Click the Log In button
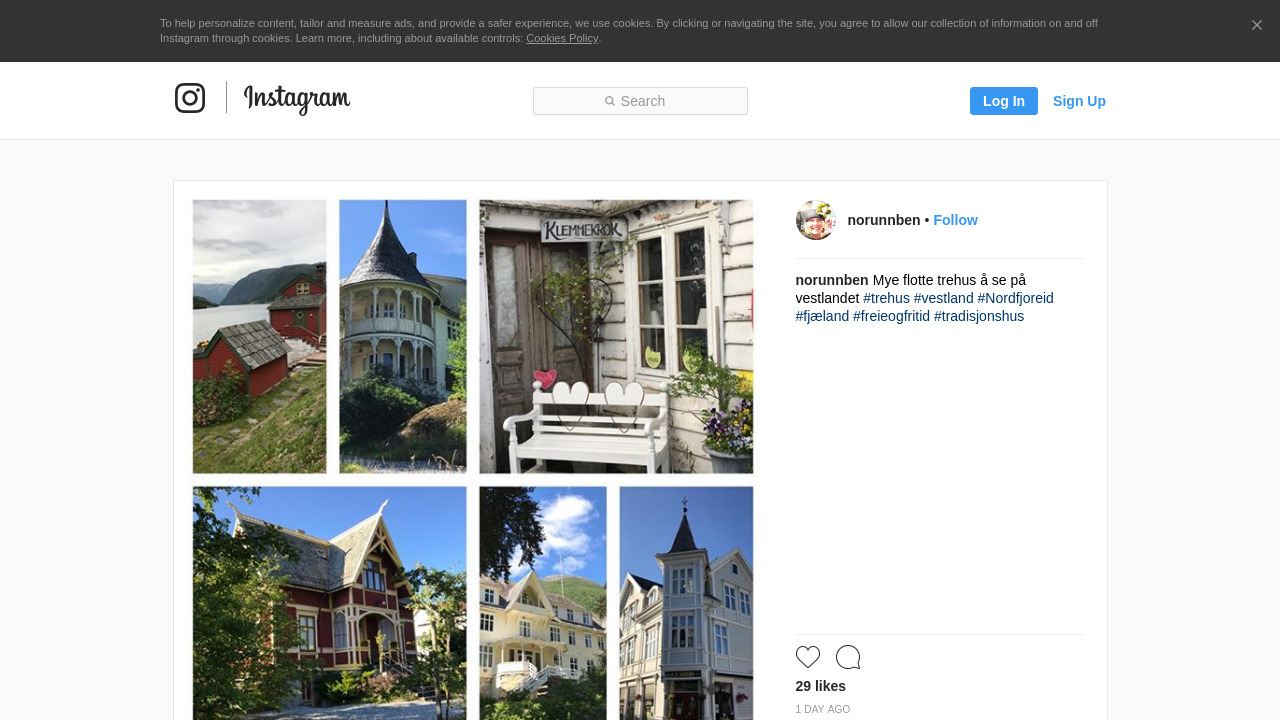This screenshot has height=720, width=1280. coord(1004,101)
